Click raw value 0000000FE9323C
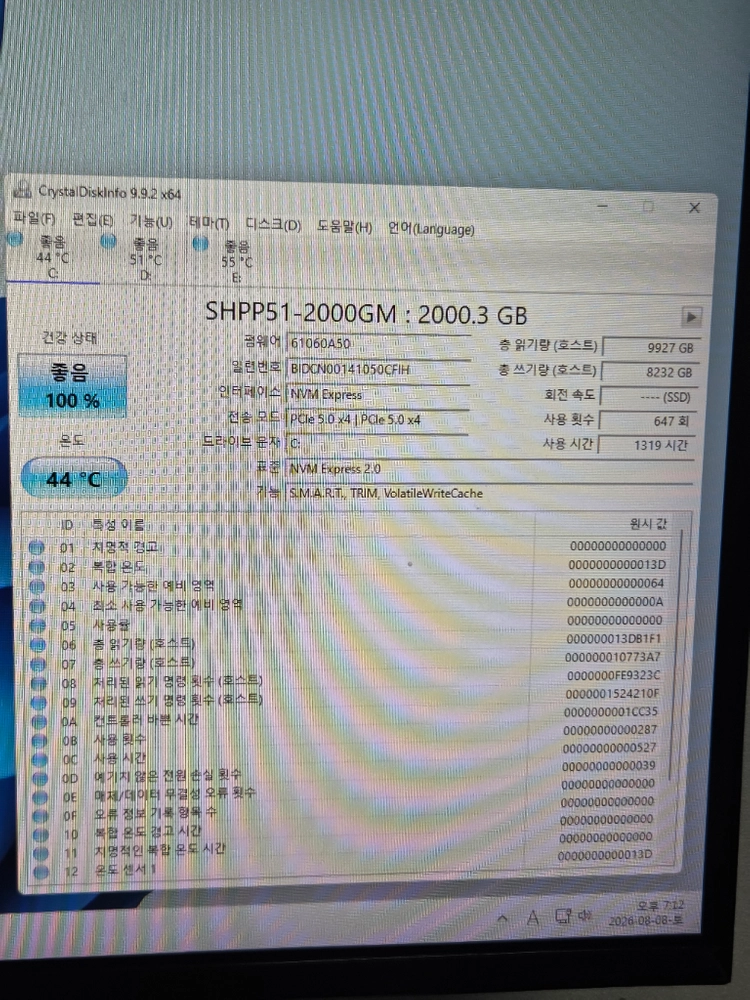The image size is (750, 1000). (x=613, y=675)
